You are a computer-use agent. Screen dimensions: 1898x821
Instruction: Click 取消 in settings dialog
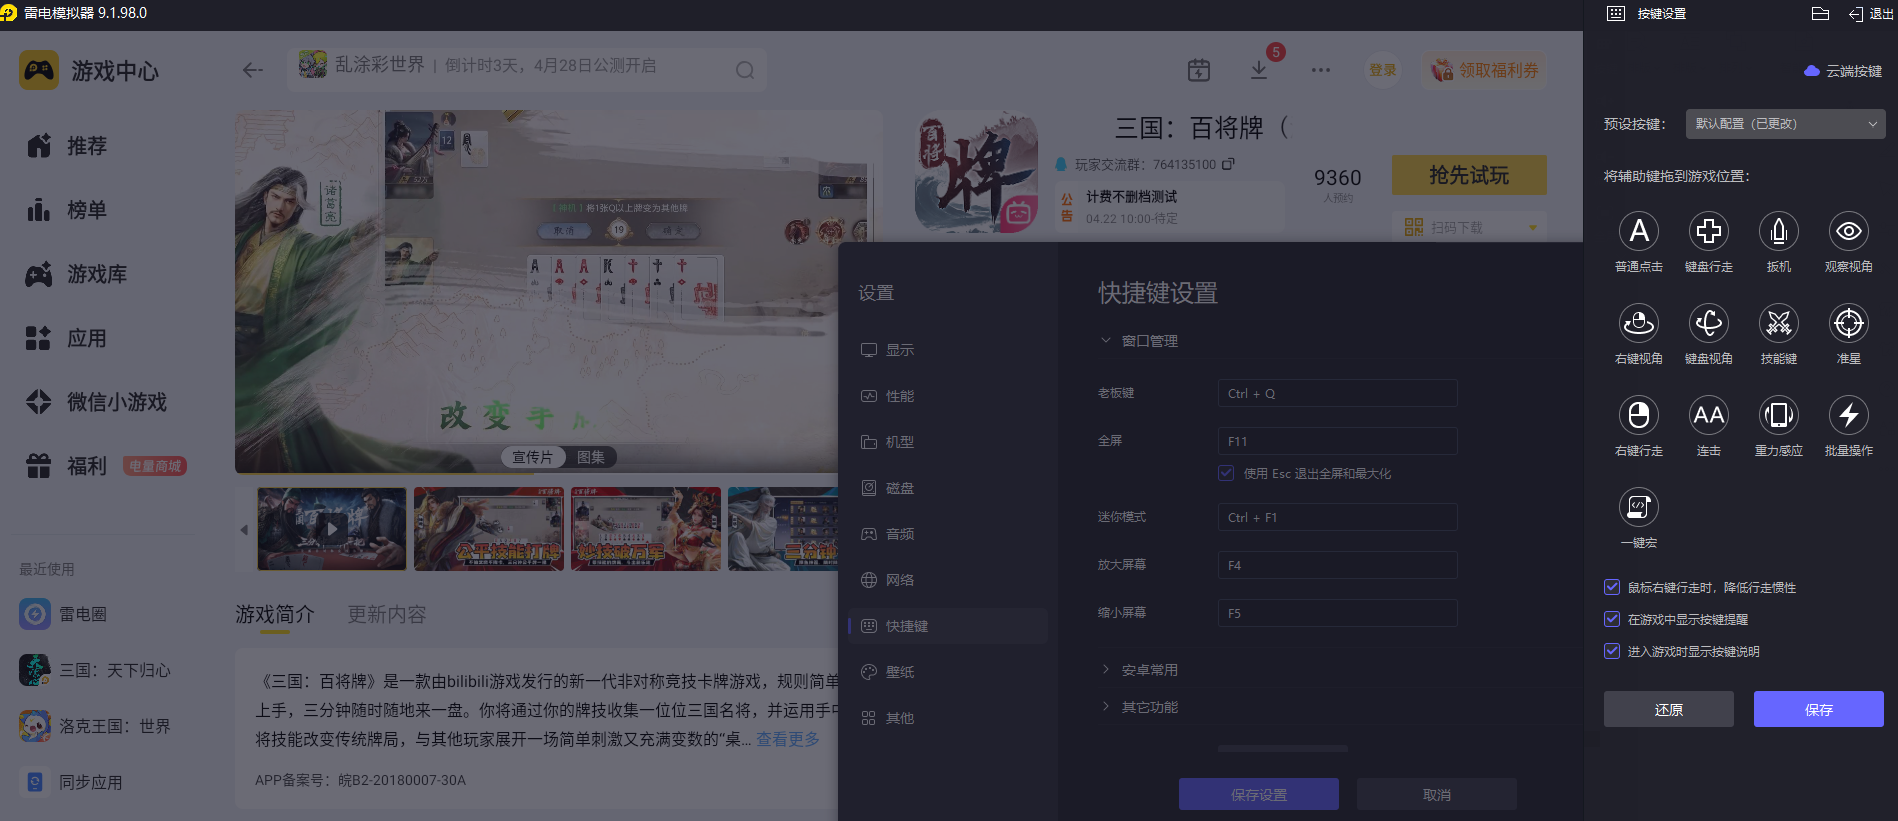pos(1436,794)
